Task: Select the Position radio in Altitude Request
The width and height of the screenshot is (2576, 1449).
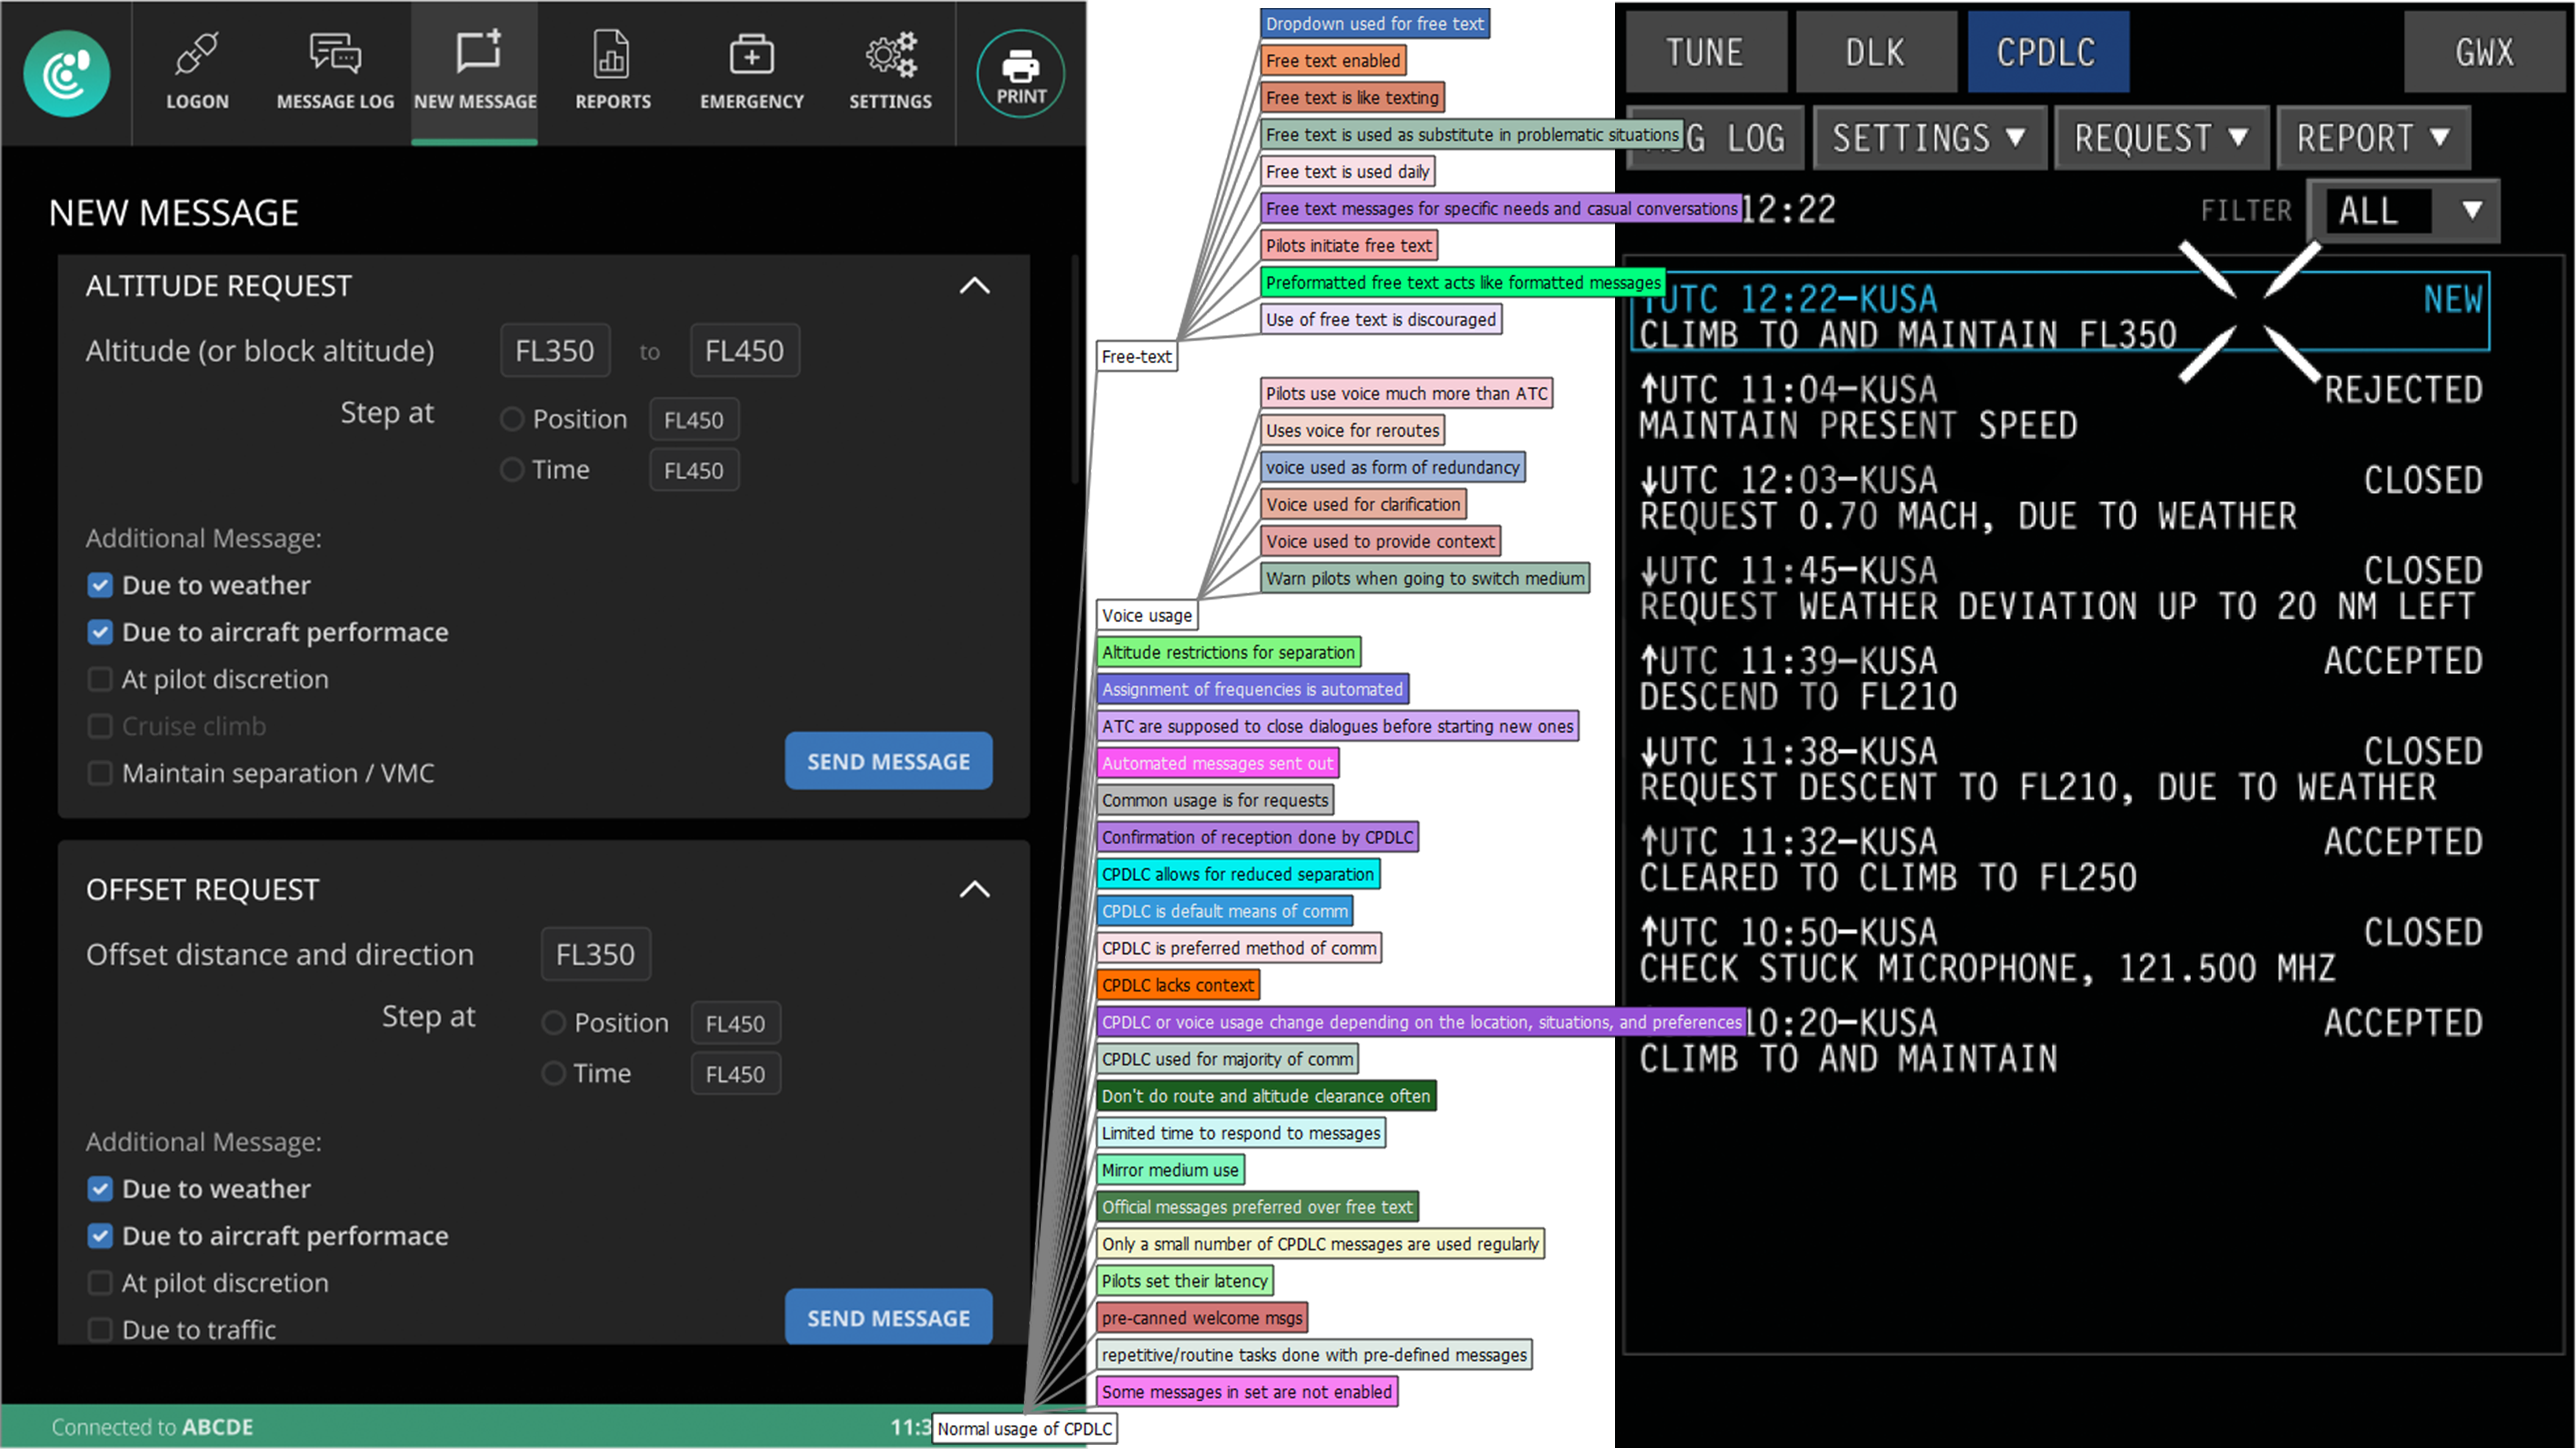Action: point(512,419)
